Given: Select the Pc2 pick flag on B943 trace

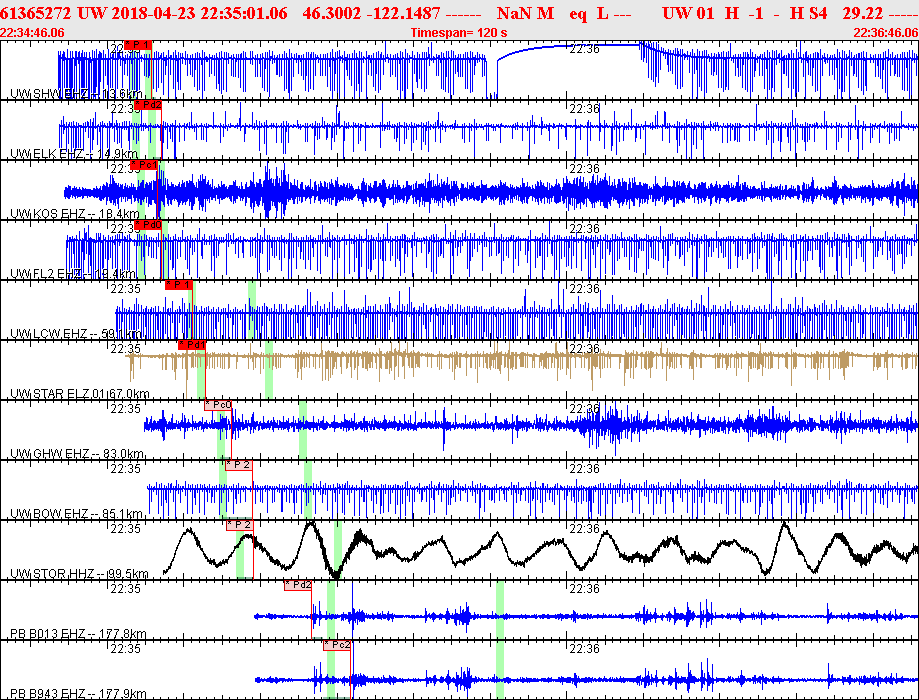Looking at the screenshot, I should pyautogui.click(x=337, y=645).
